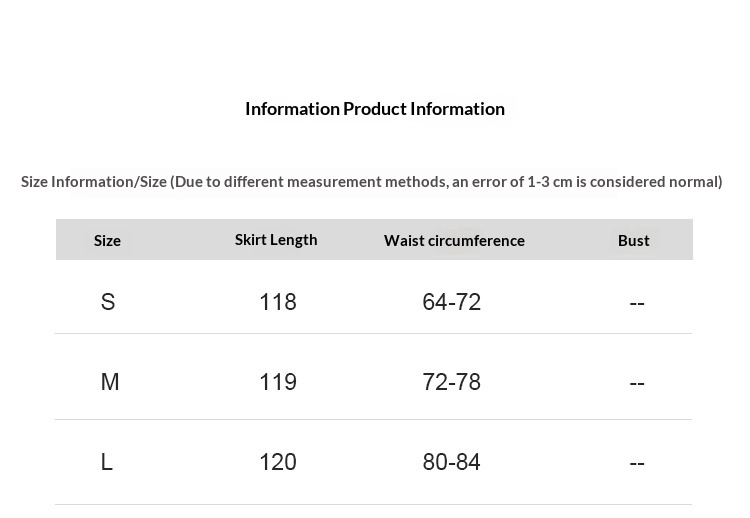This screenshot has width=750, height=518.
Task: Select the Bust column header
Action: (x=634, y=240)
